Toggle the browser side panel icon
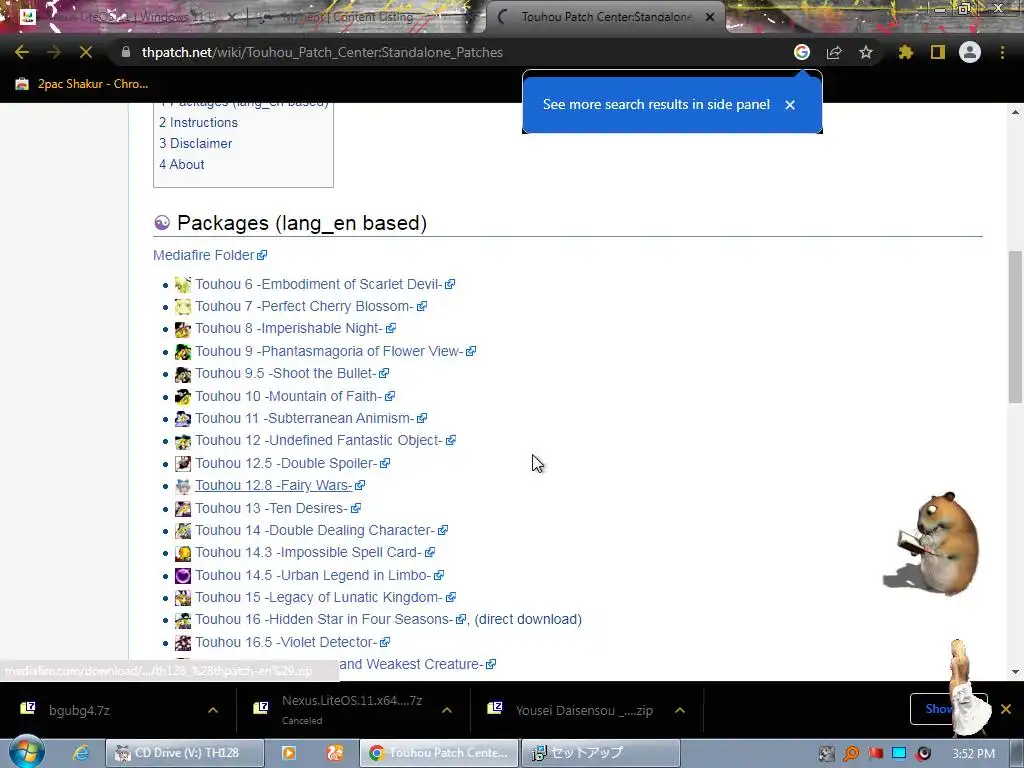Screen dimensions: 1024x768 click(938, 52)
